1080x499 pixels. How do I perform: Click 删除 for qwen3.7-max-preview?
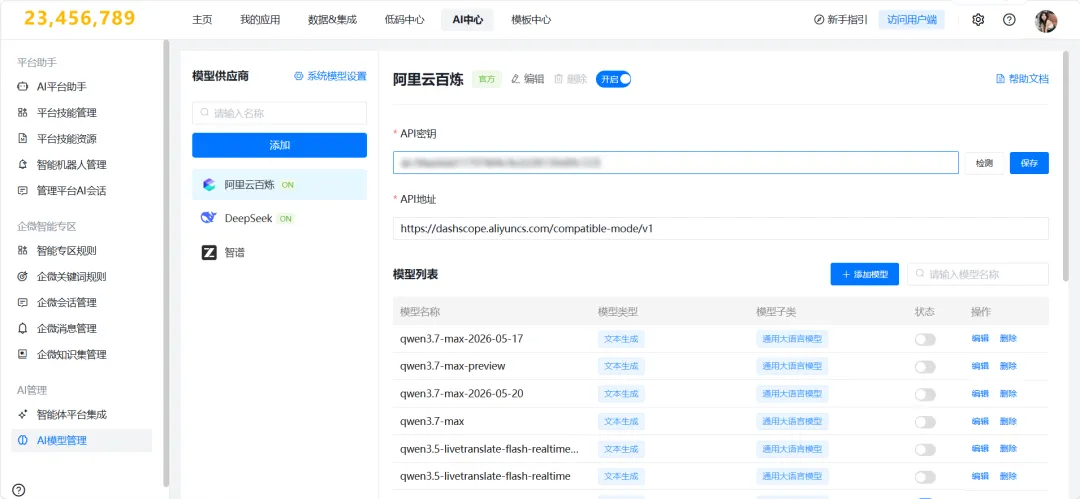tap(1008, 366)
